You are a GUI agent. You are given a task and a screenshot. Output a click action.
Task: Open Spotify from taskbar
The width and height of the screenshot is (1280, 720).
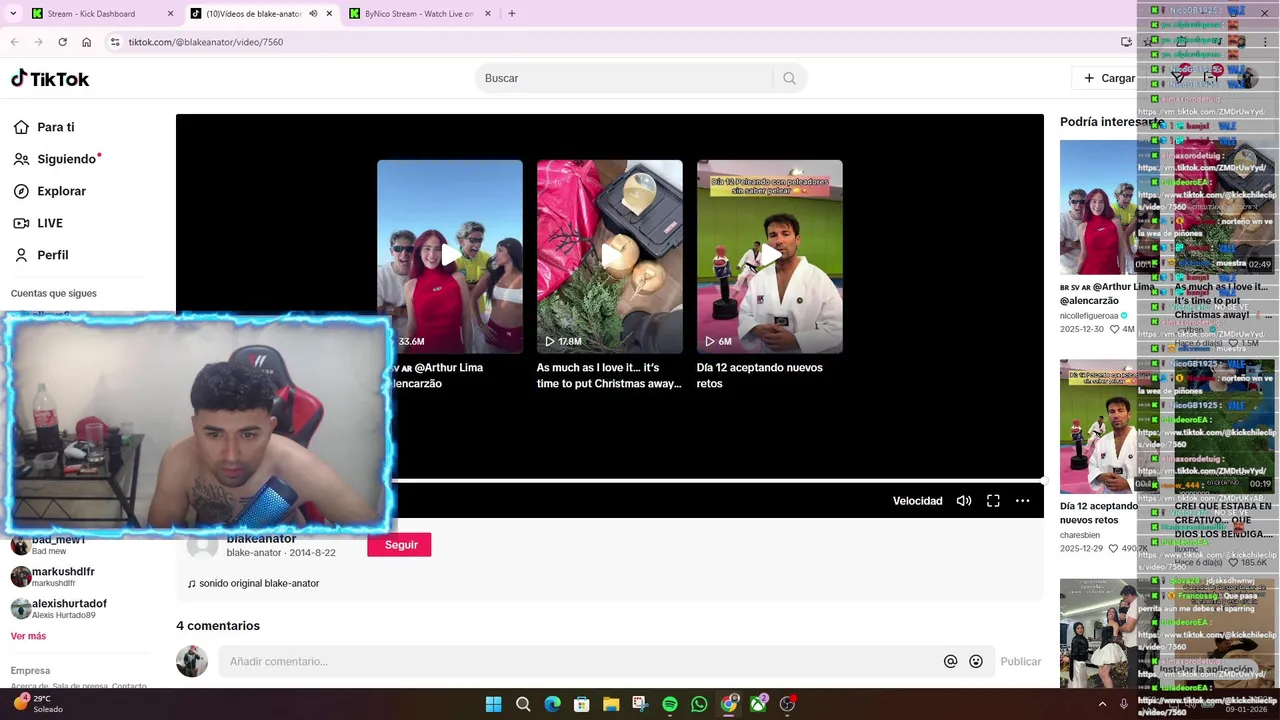(x=670, y=704)
